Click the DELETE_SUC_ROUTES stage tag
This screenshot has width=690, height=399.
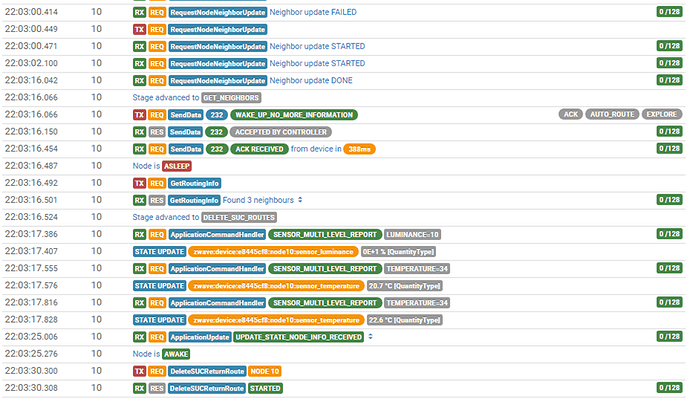pyautogui.click(x=239, y=217)
